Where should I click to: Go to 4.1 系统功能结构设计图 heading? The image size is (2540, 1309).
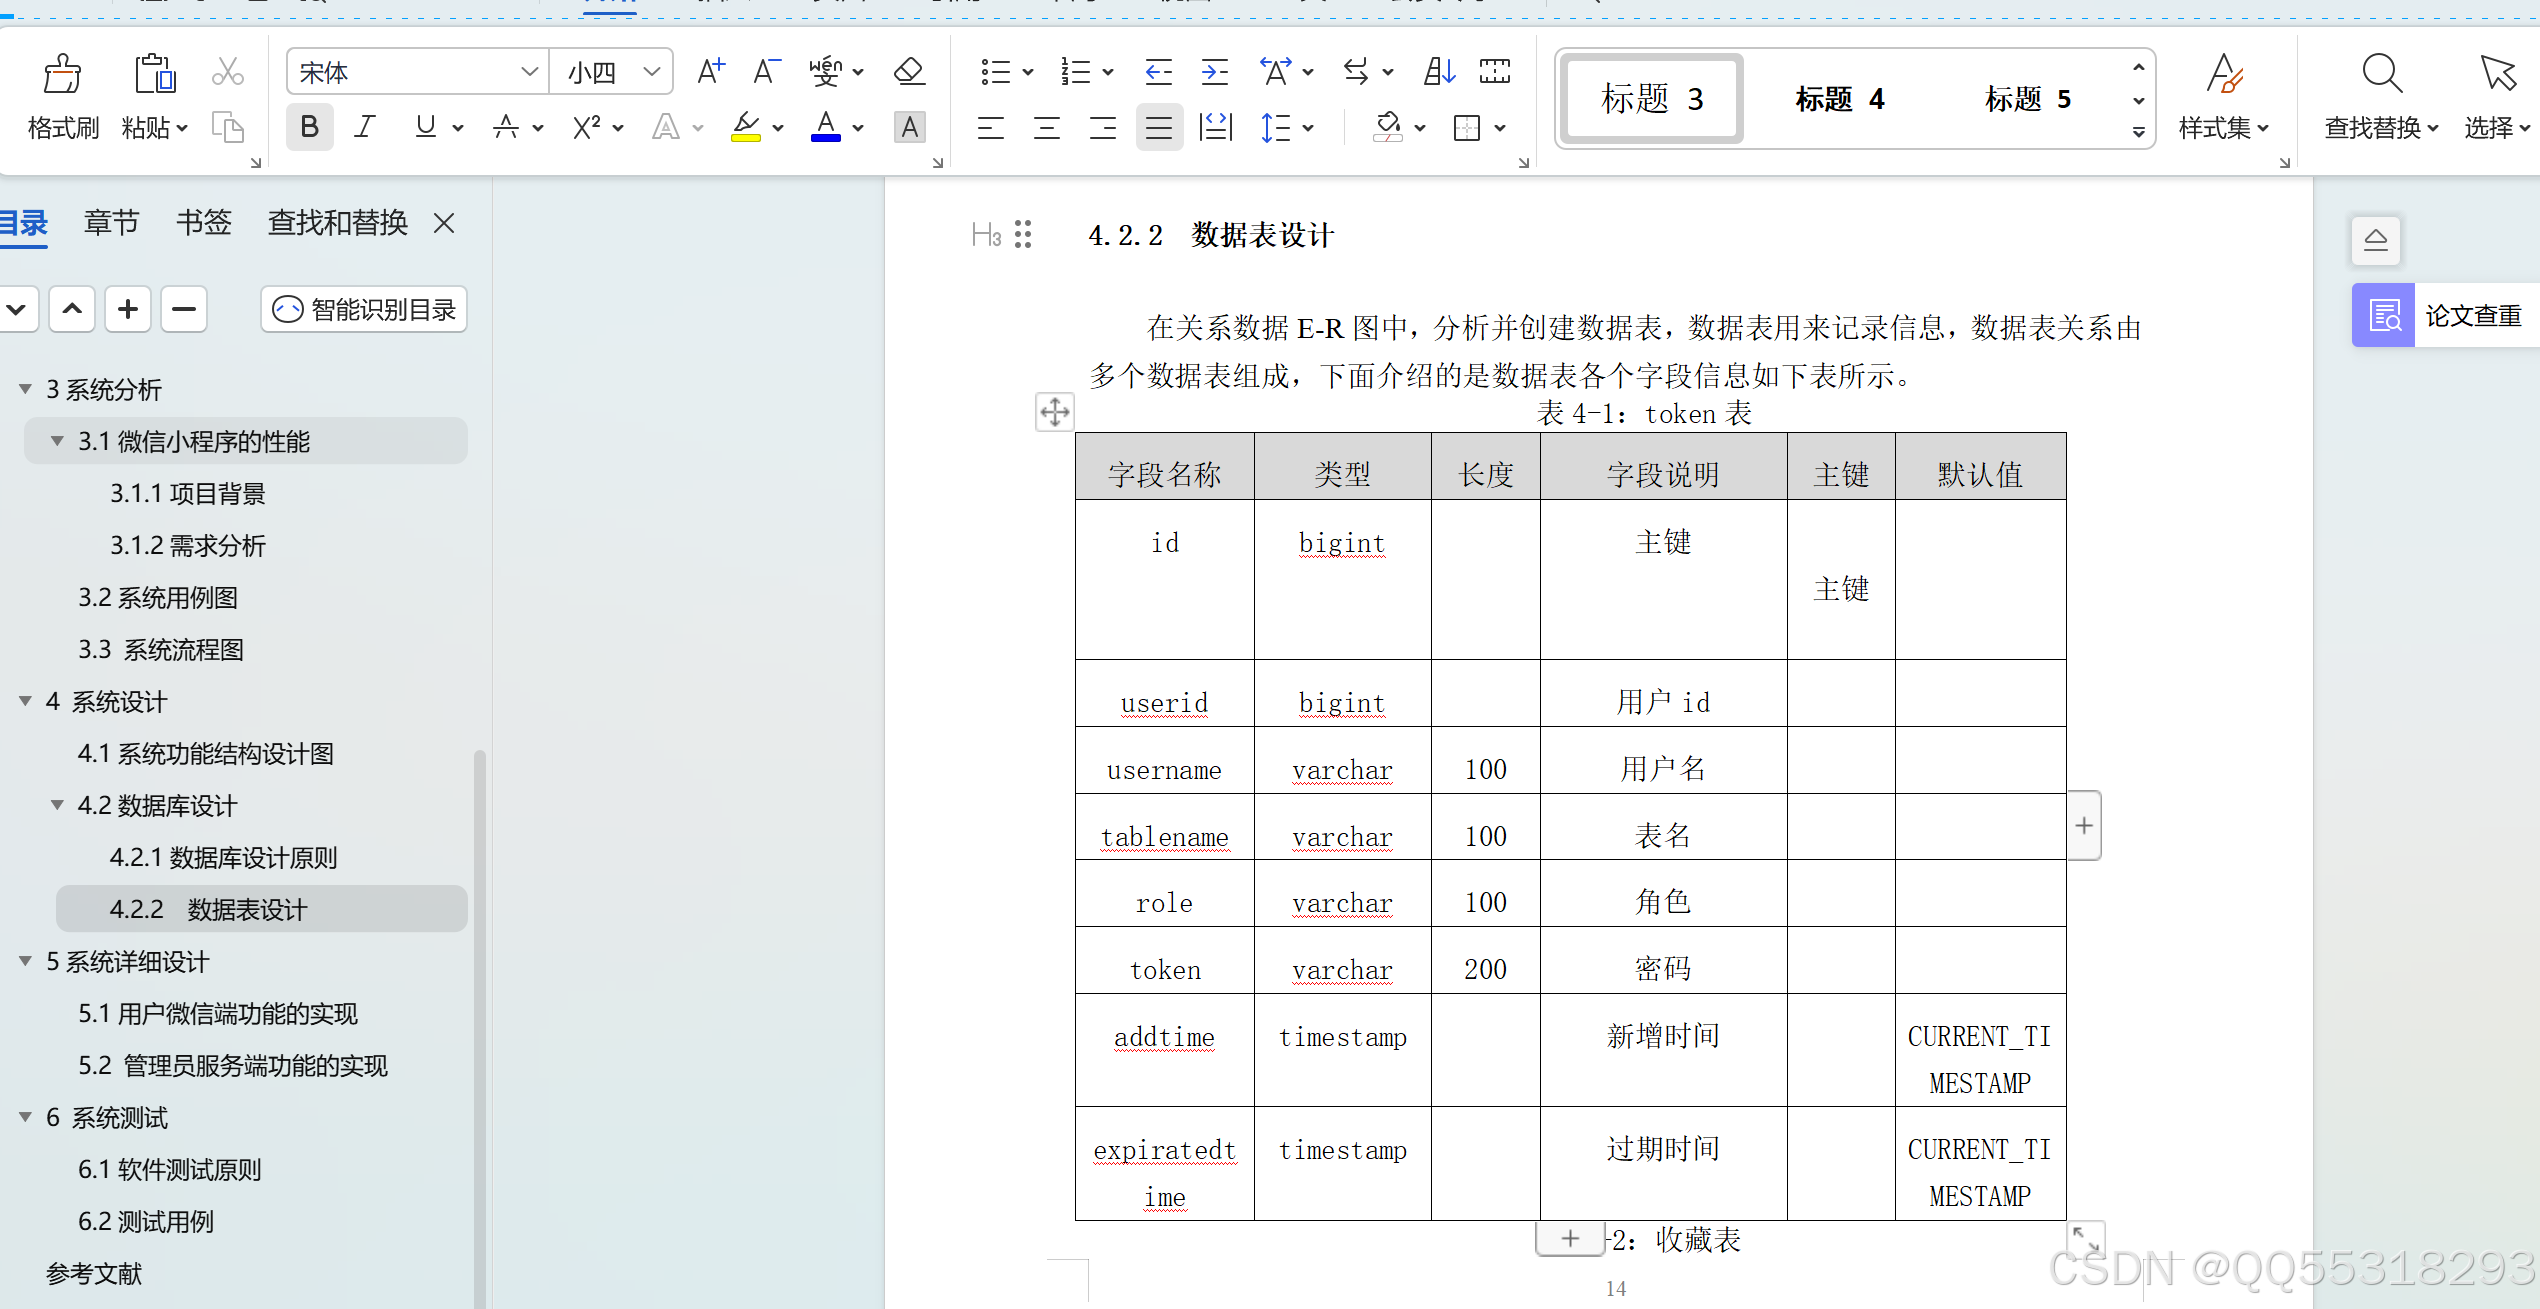206,753
